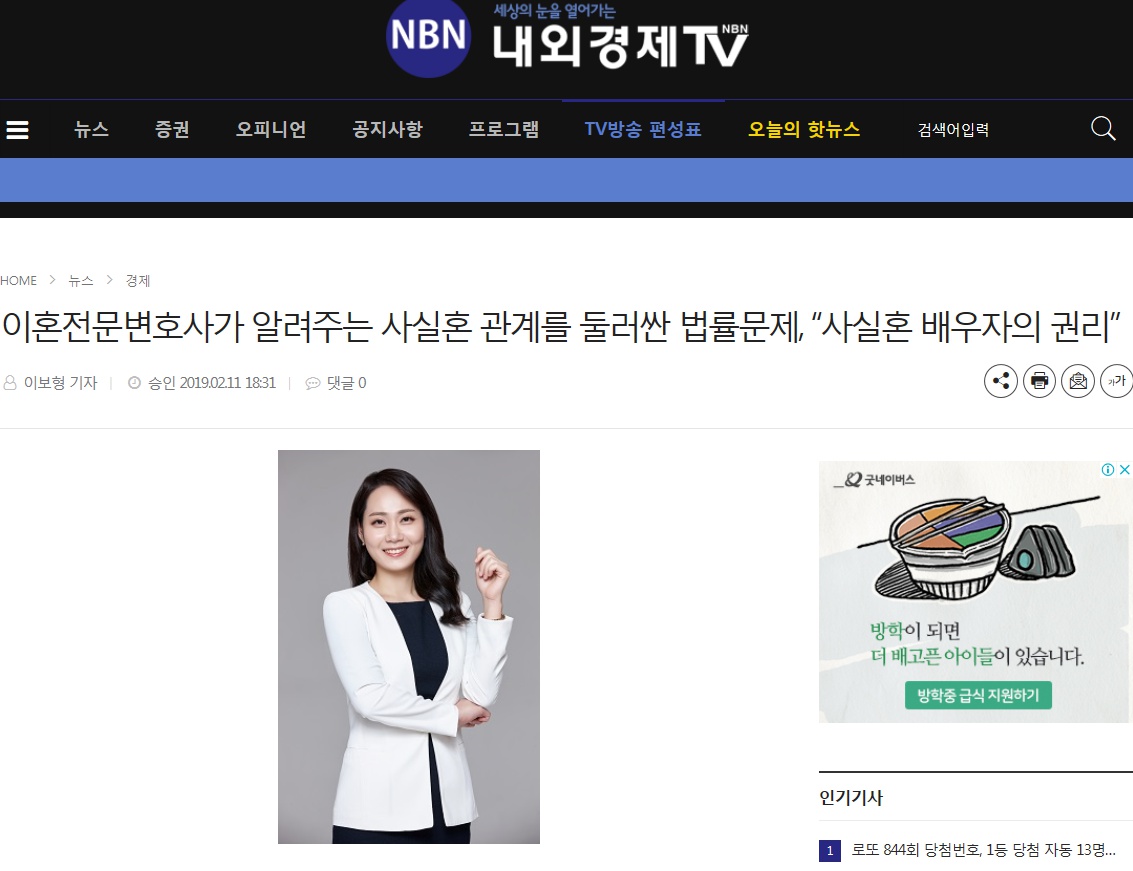
Task: Open the lawyer portrait photo
Action: pos(409,647)
